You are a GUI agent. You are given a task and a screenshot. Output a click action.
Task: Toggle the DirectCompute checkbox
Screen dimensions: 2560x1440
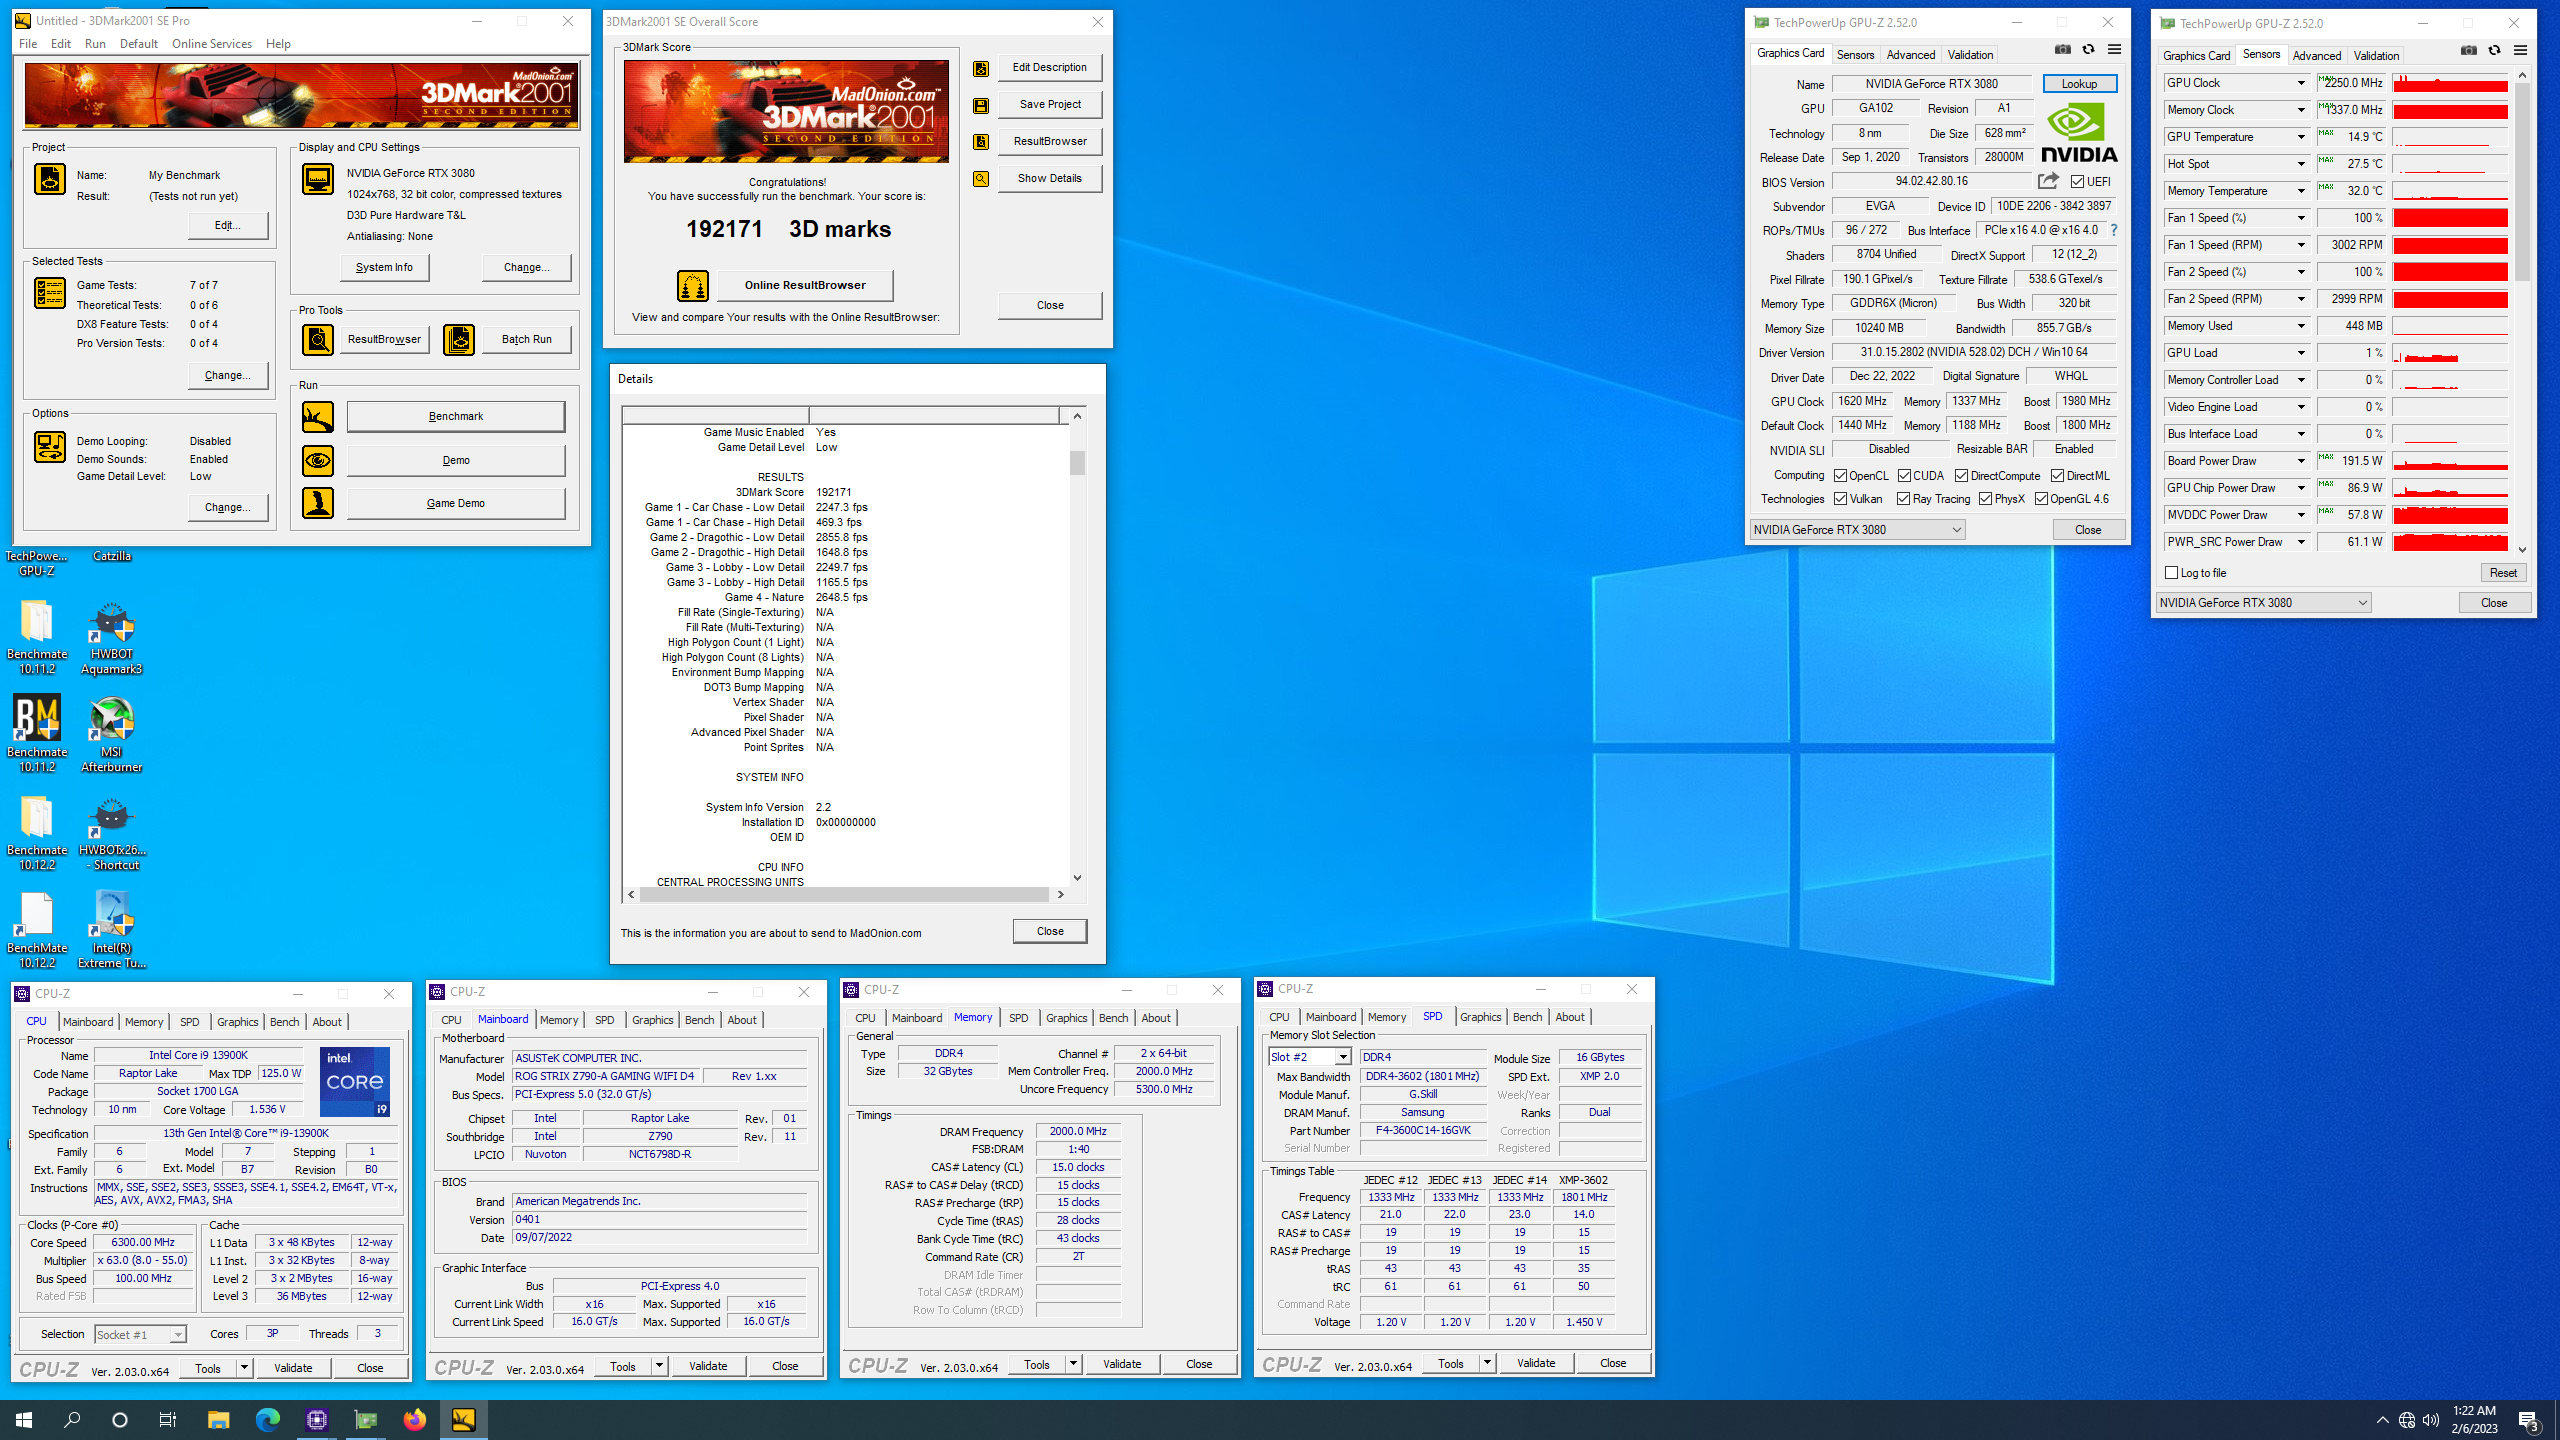1961,476
